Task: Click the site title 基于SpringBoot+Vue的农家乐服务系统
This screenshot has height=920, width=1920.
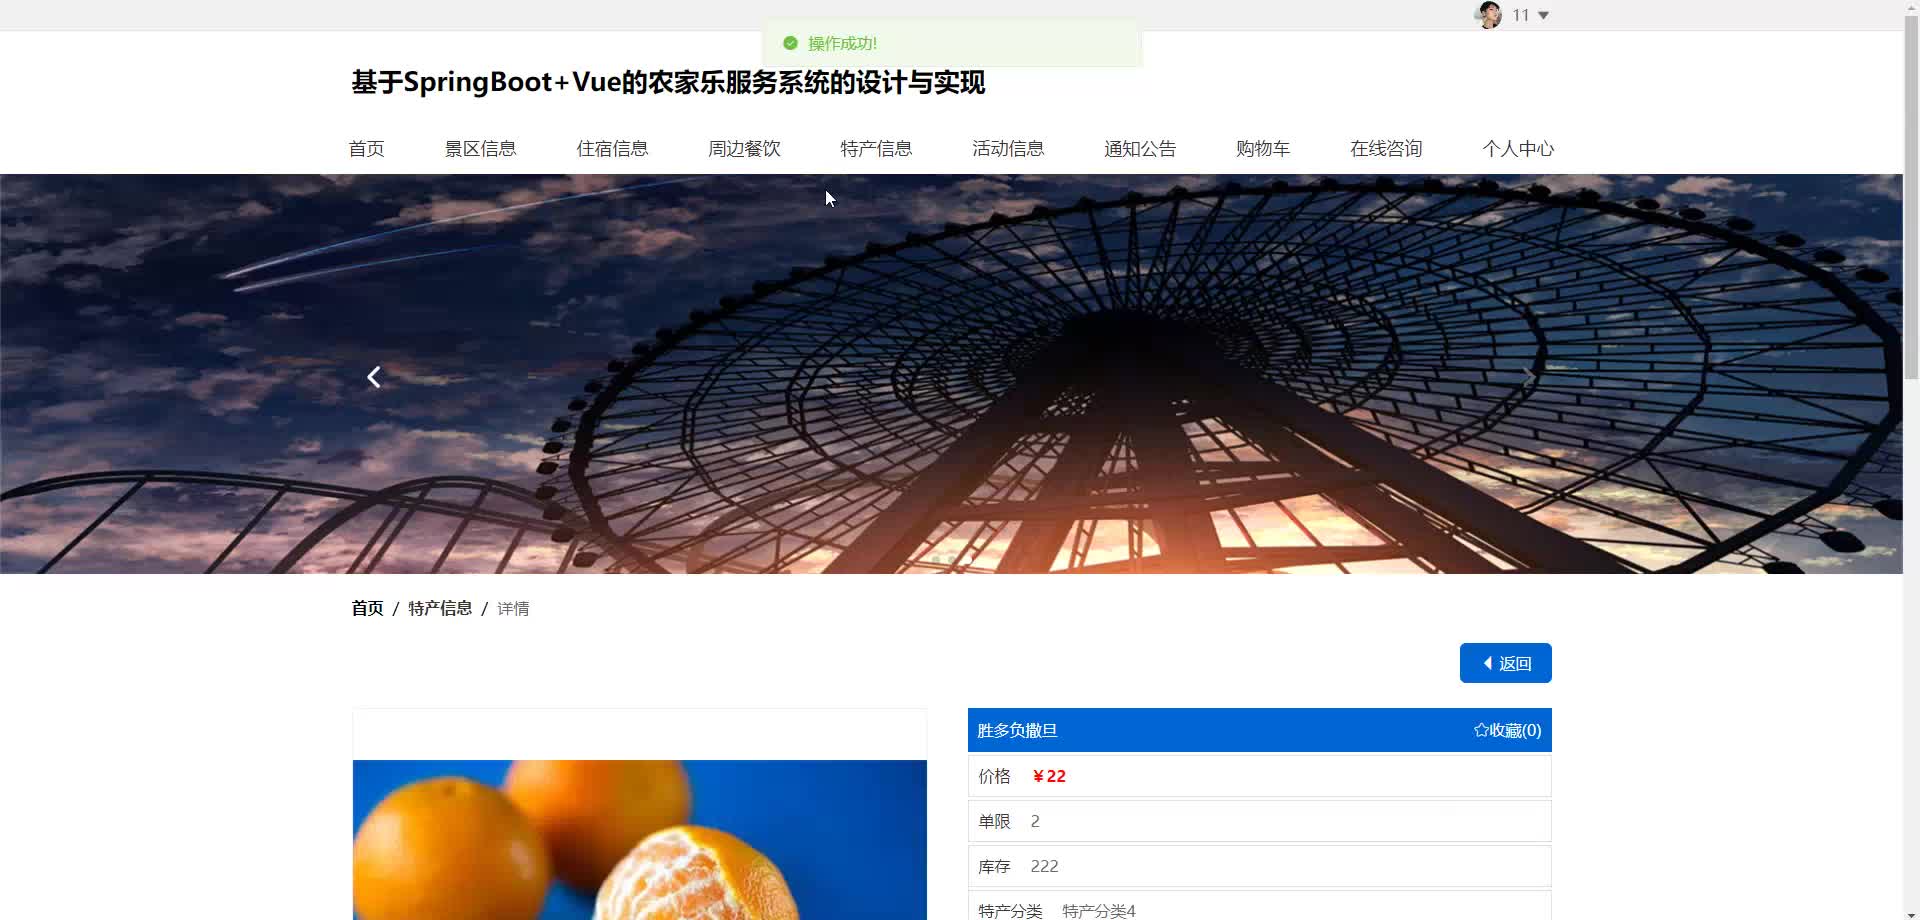Action: 668,82
